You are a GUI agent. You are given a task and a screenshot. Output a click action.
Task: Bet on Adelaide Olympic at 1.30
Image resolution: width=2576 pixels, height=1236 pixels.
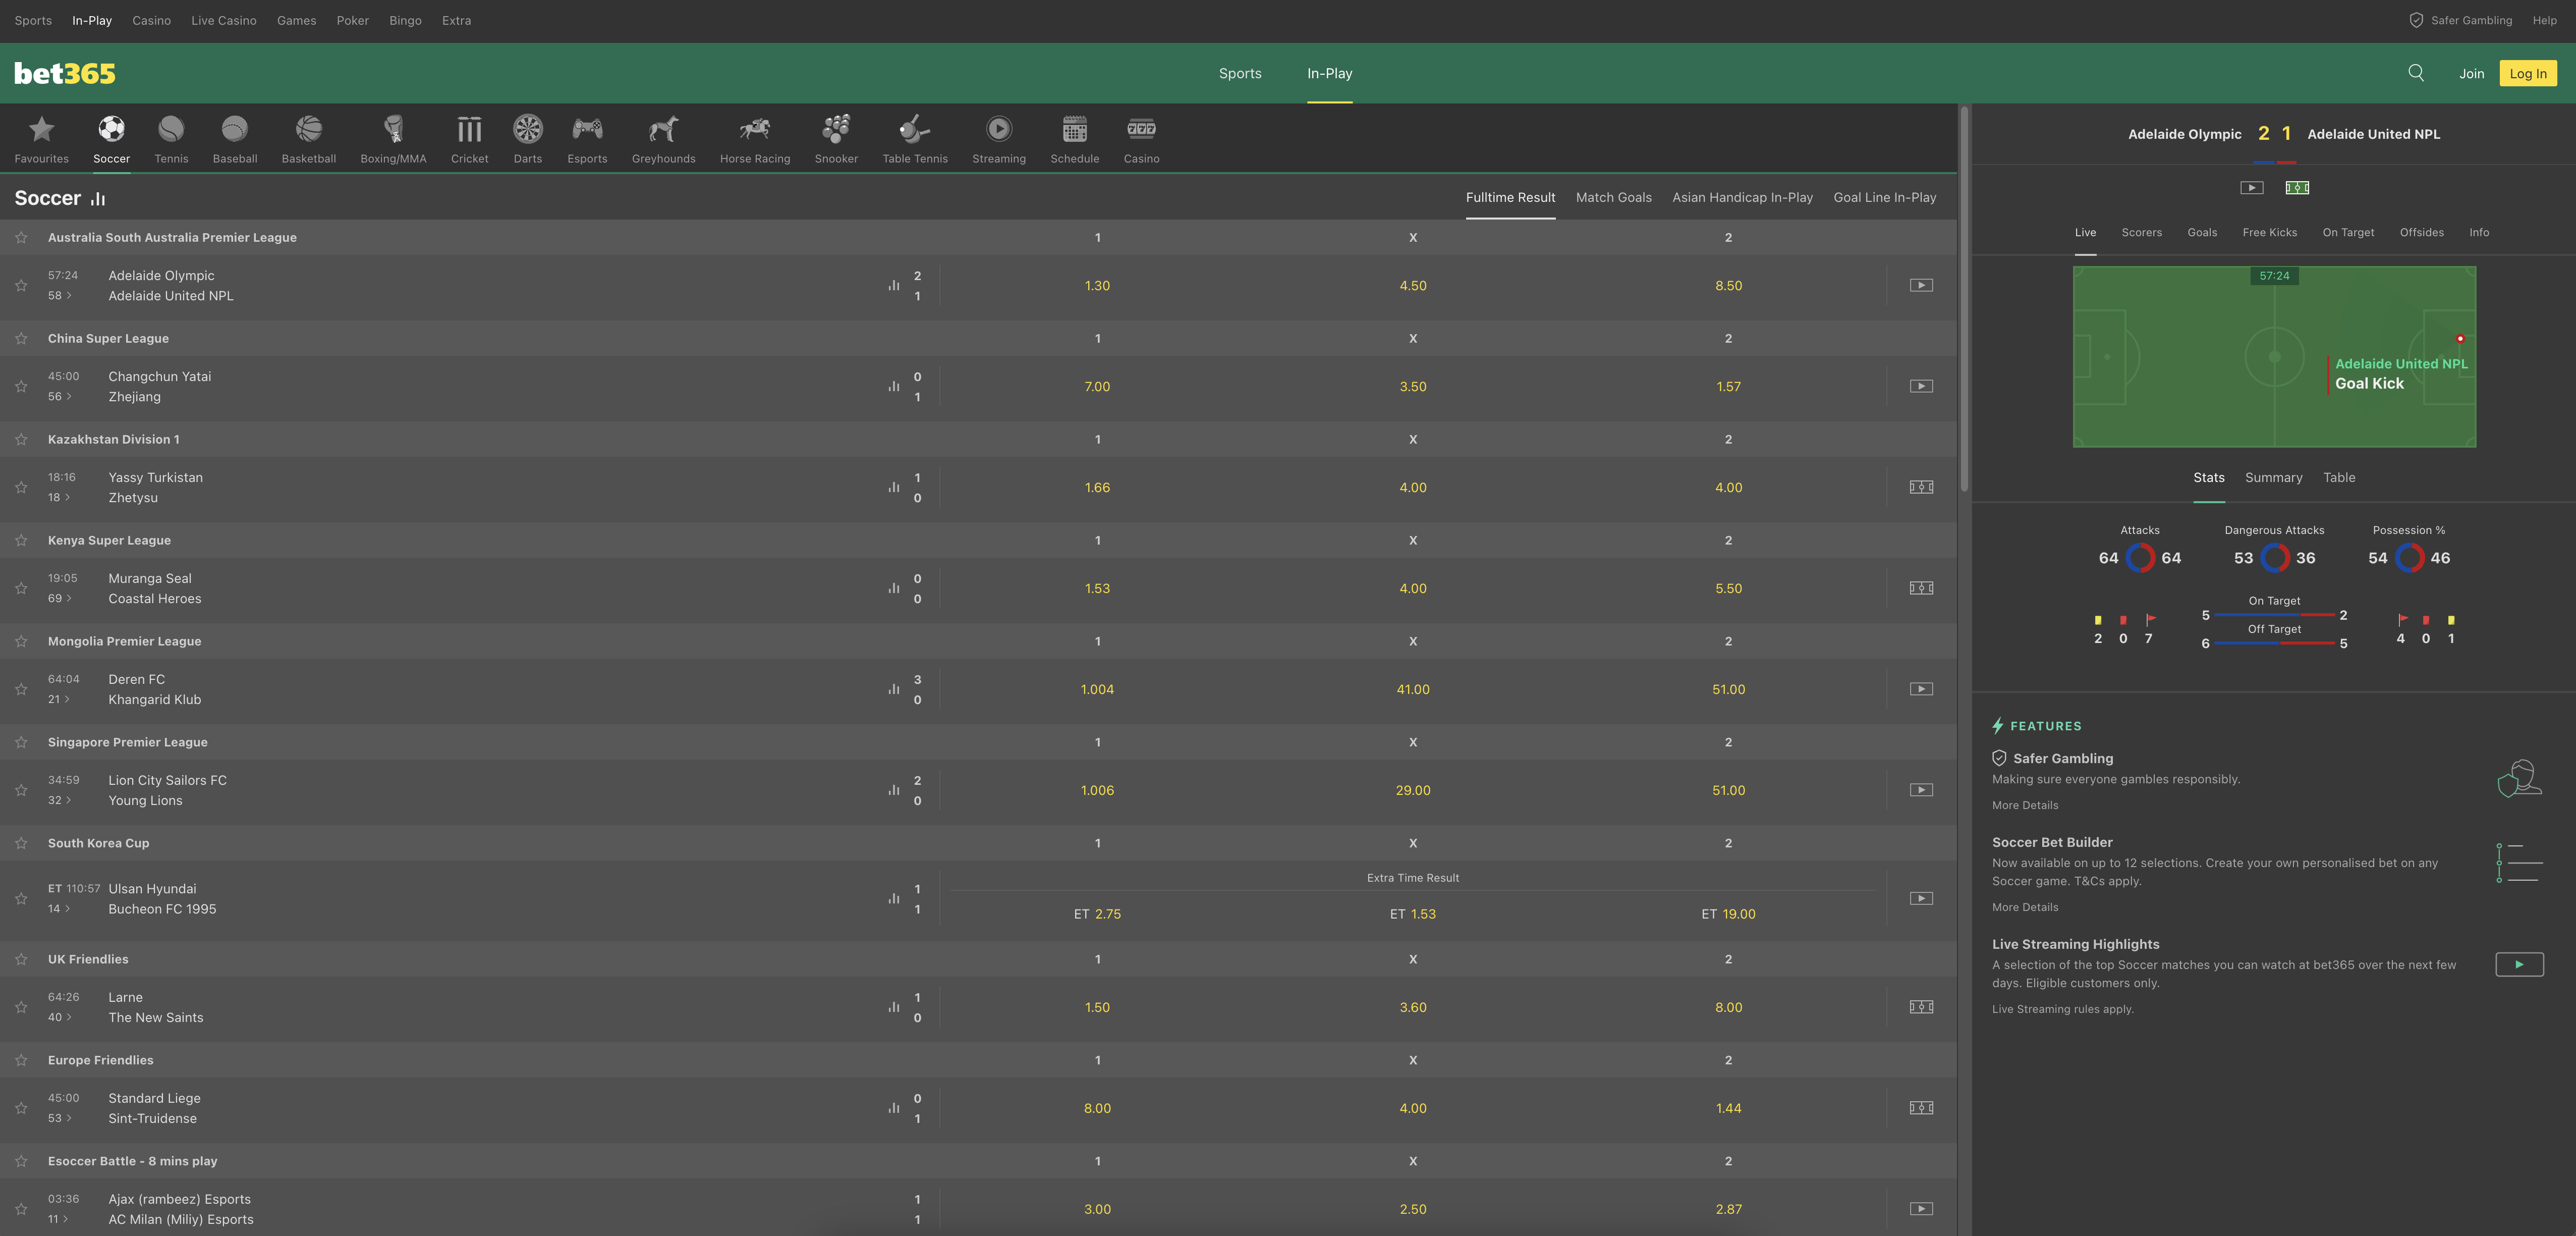click(1097, 286)
